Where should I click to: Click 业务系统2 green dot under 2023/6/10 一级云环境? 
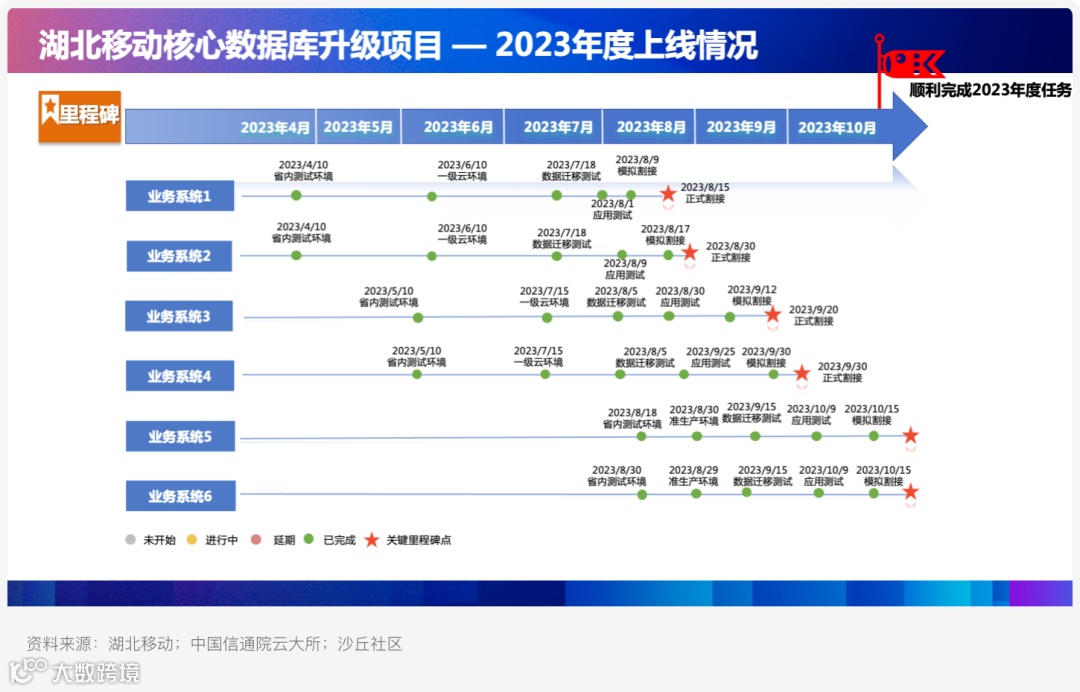click(x=432, y=256)
